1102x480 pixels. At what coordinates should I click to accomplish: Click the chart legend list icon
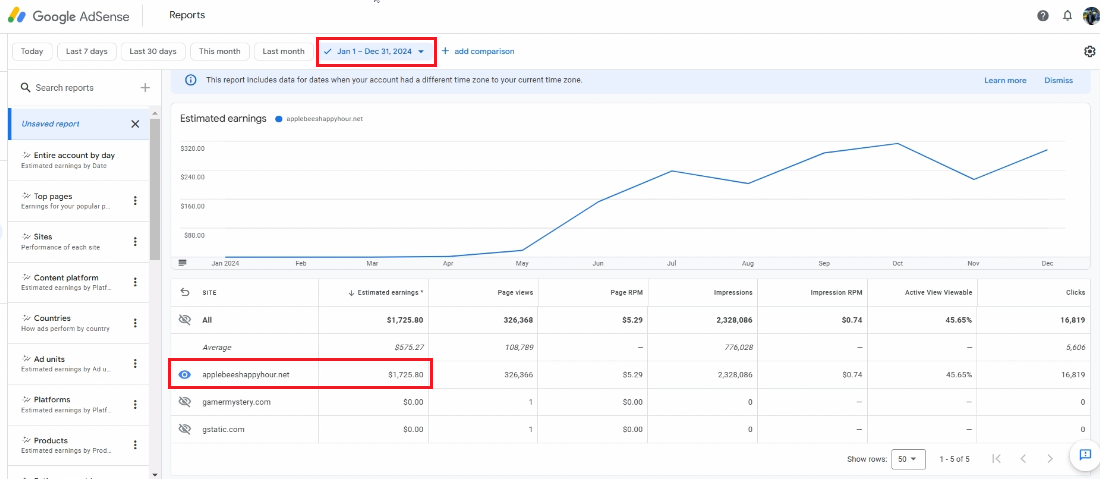[x=183, y=263]
